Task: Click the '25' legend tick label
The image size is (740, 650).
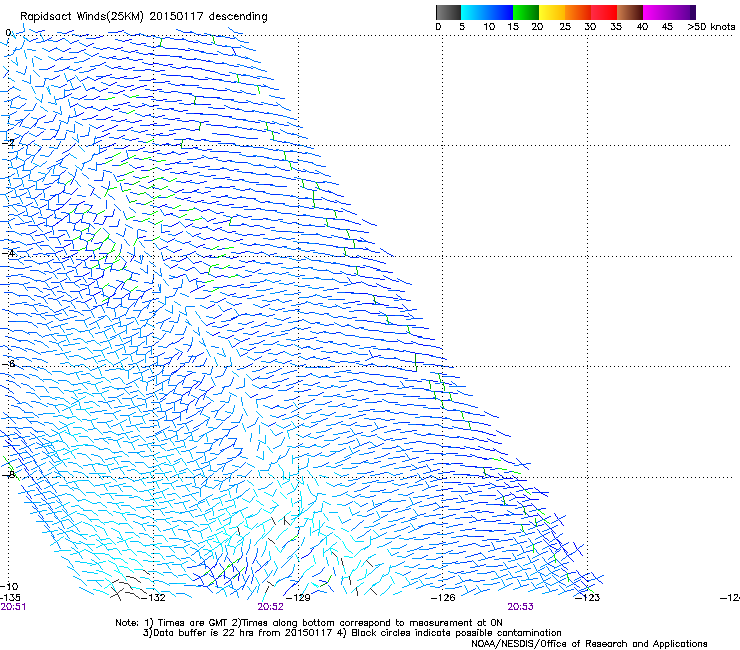Action: pyautogui.click(x=565, y=27)
